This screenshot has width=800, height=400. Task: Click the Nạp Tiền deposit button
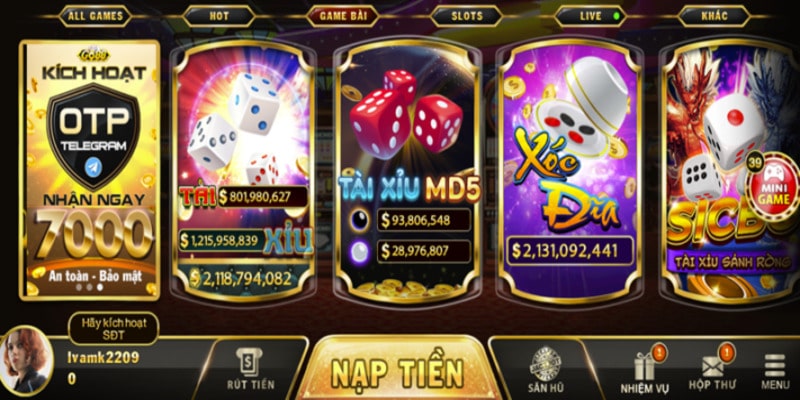pyautogui.click(x=397, y=368)
